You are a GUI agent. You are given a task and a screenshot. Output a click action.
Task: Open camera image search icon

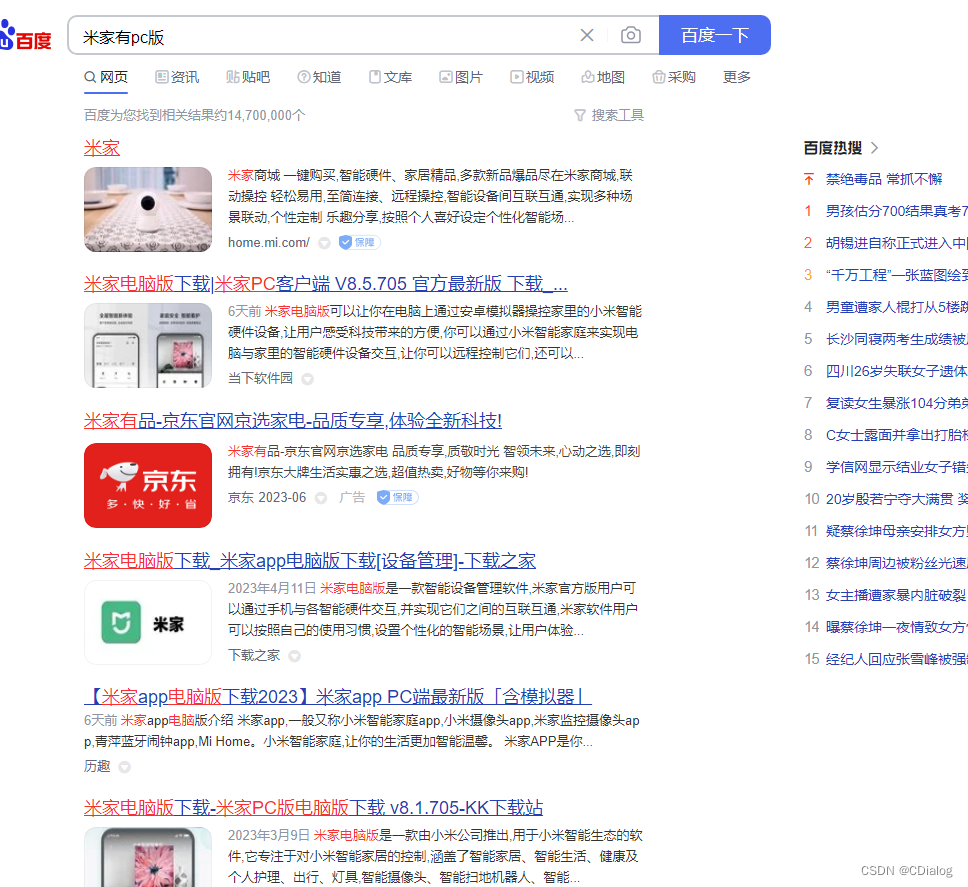pos(630,35)
